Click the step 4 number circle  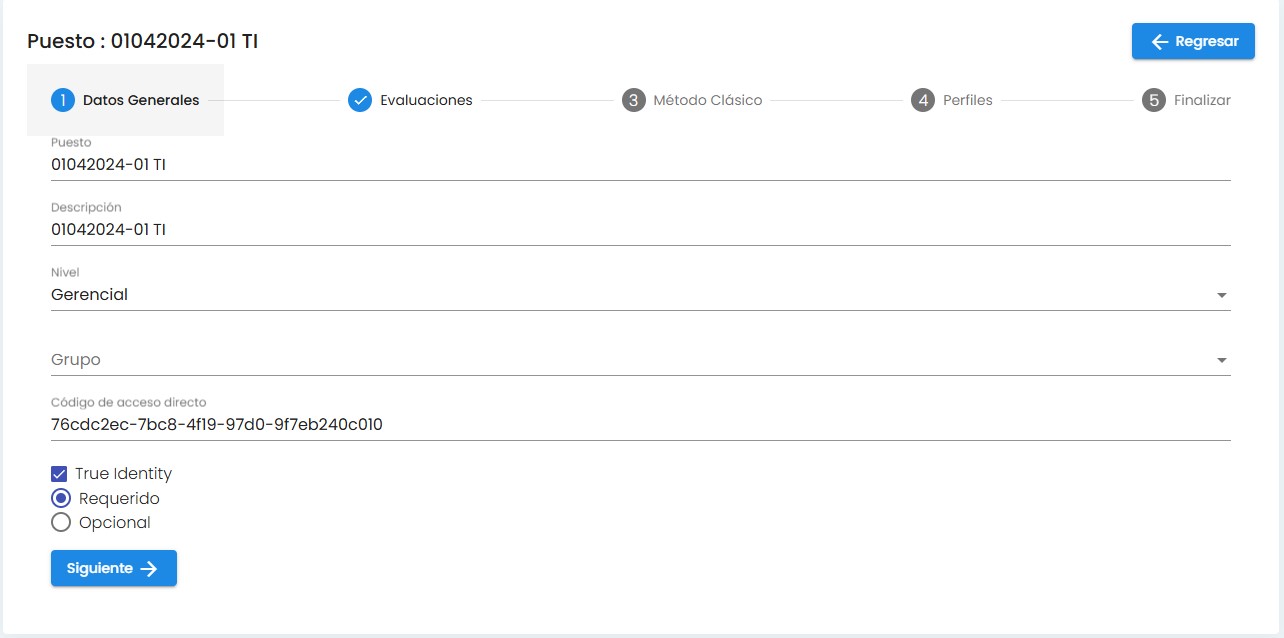tap(923, 100)
